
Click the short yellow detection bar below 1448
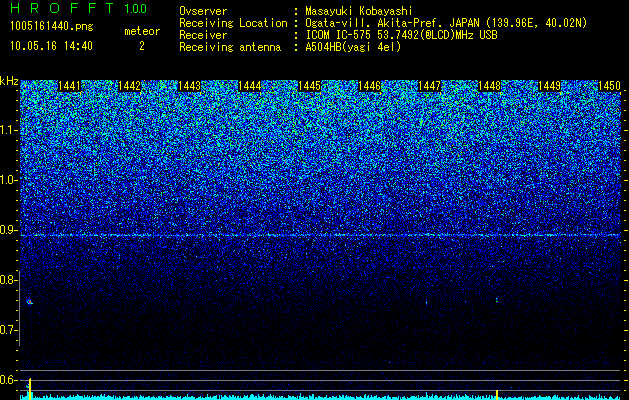(497, 394)
